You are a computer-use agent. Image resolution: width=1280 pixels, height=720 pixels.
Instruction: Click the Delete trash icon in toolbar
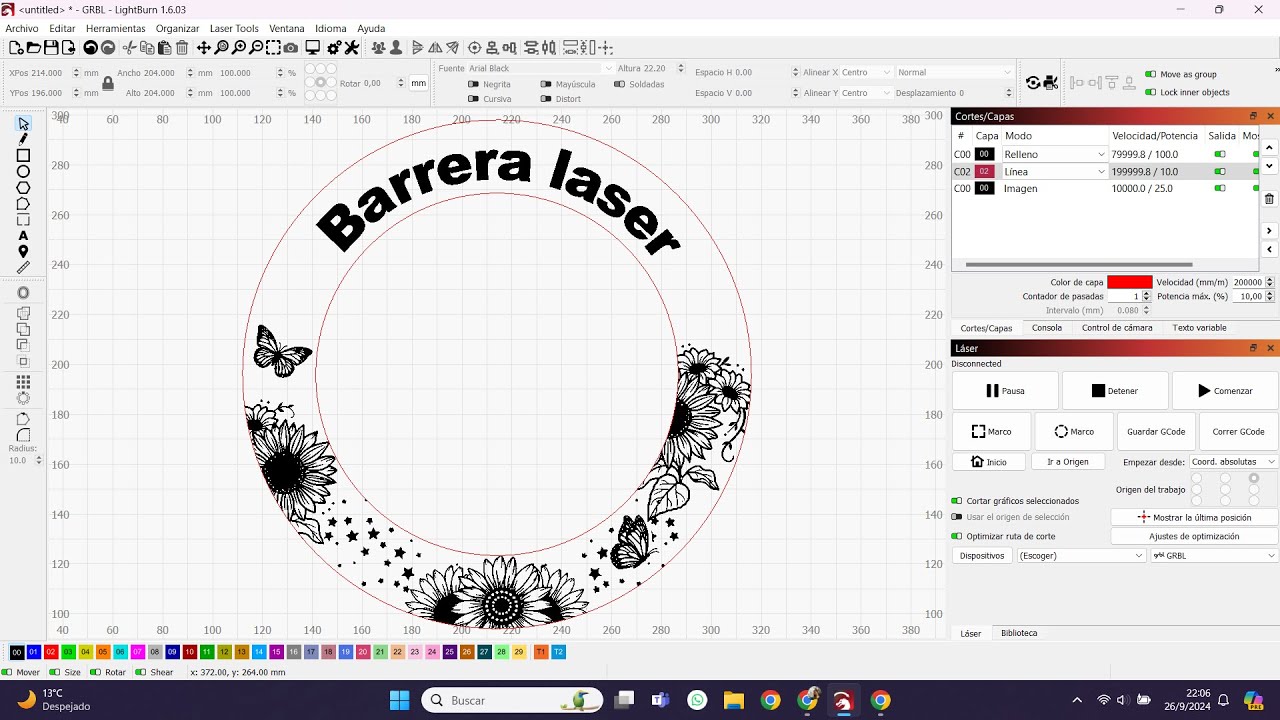click(x=182, y=48)
